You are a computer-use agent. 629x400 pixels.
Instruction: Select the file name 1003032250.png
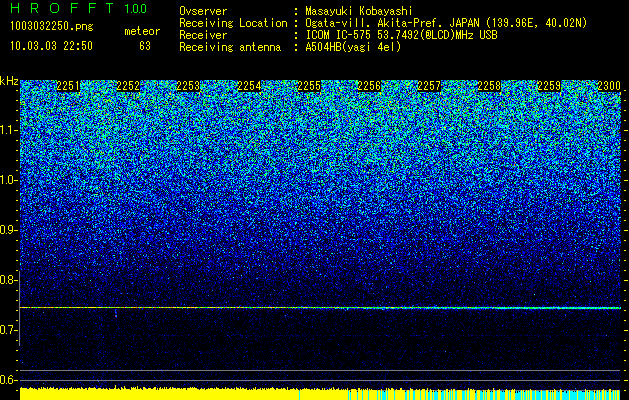tap(52, 26)
